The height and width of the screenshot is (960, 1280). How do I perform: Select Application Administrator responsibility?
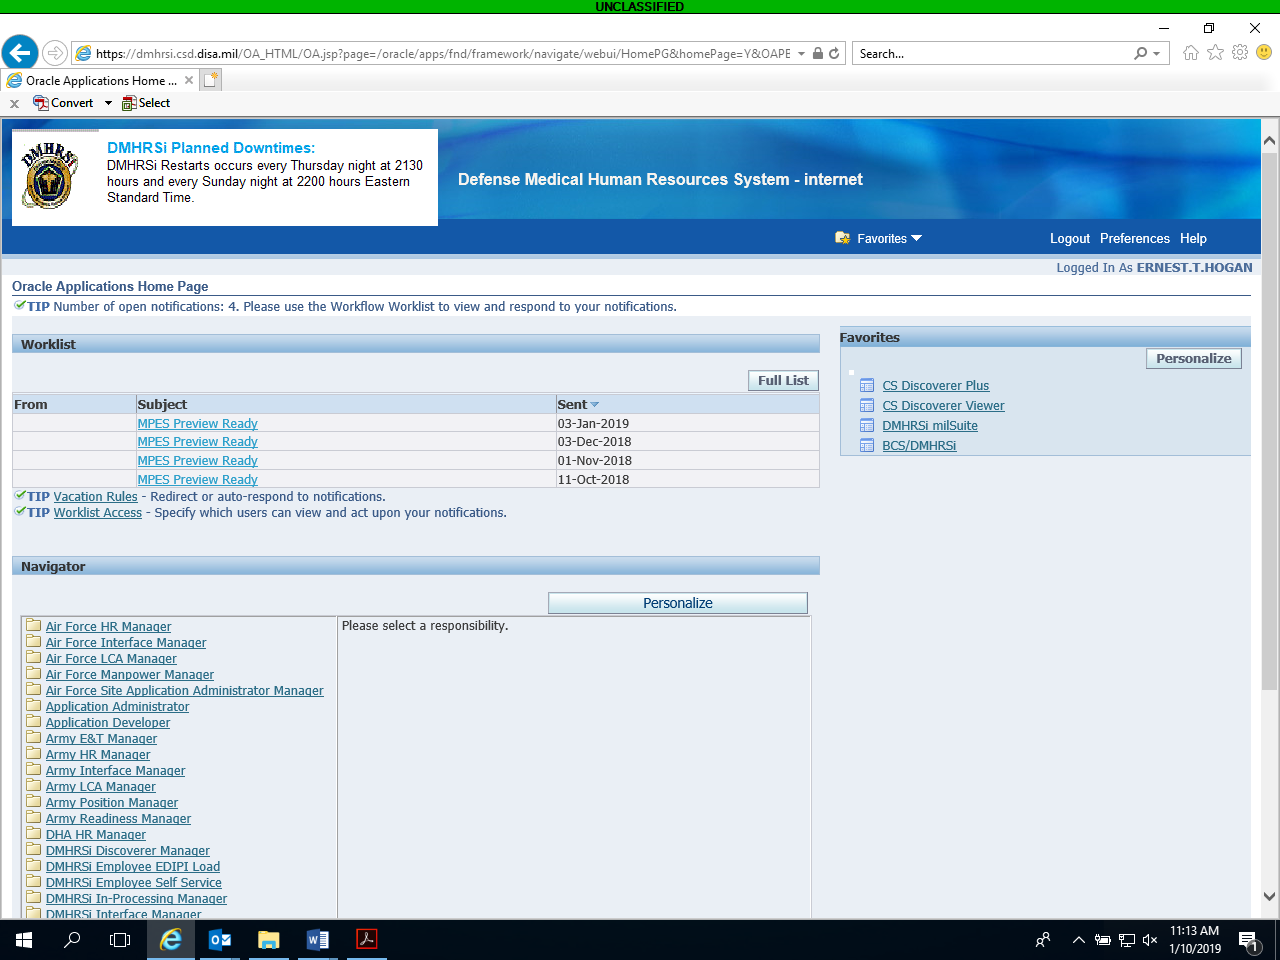117,706
